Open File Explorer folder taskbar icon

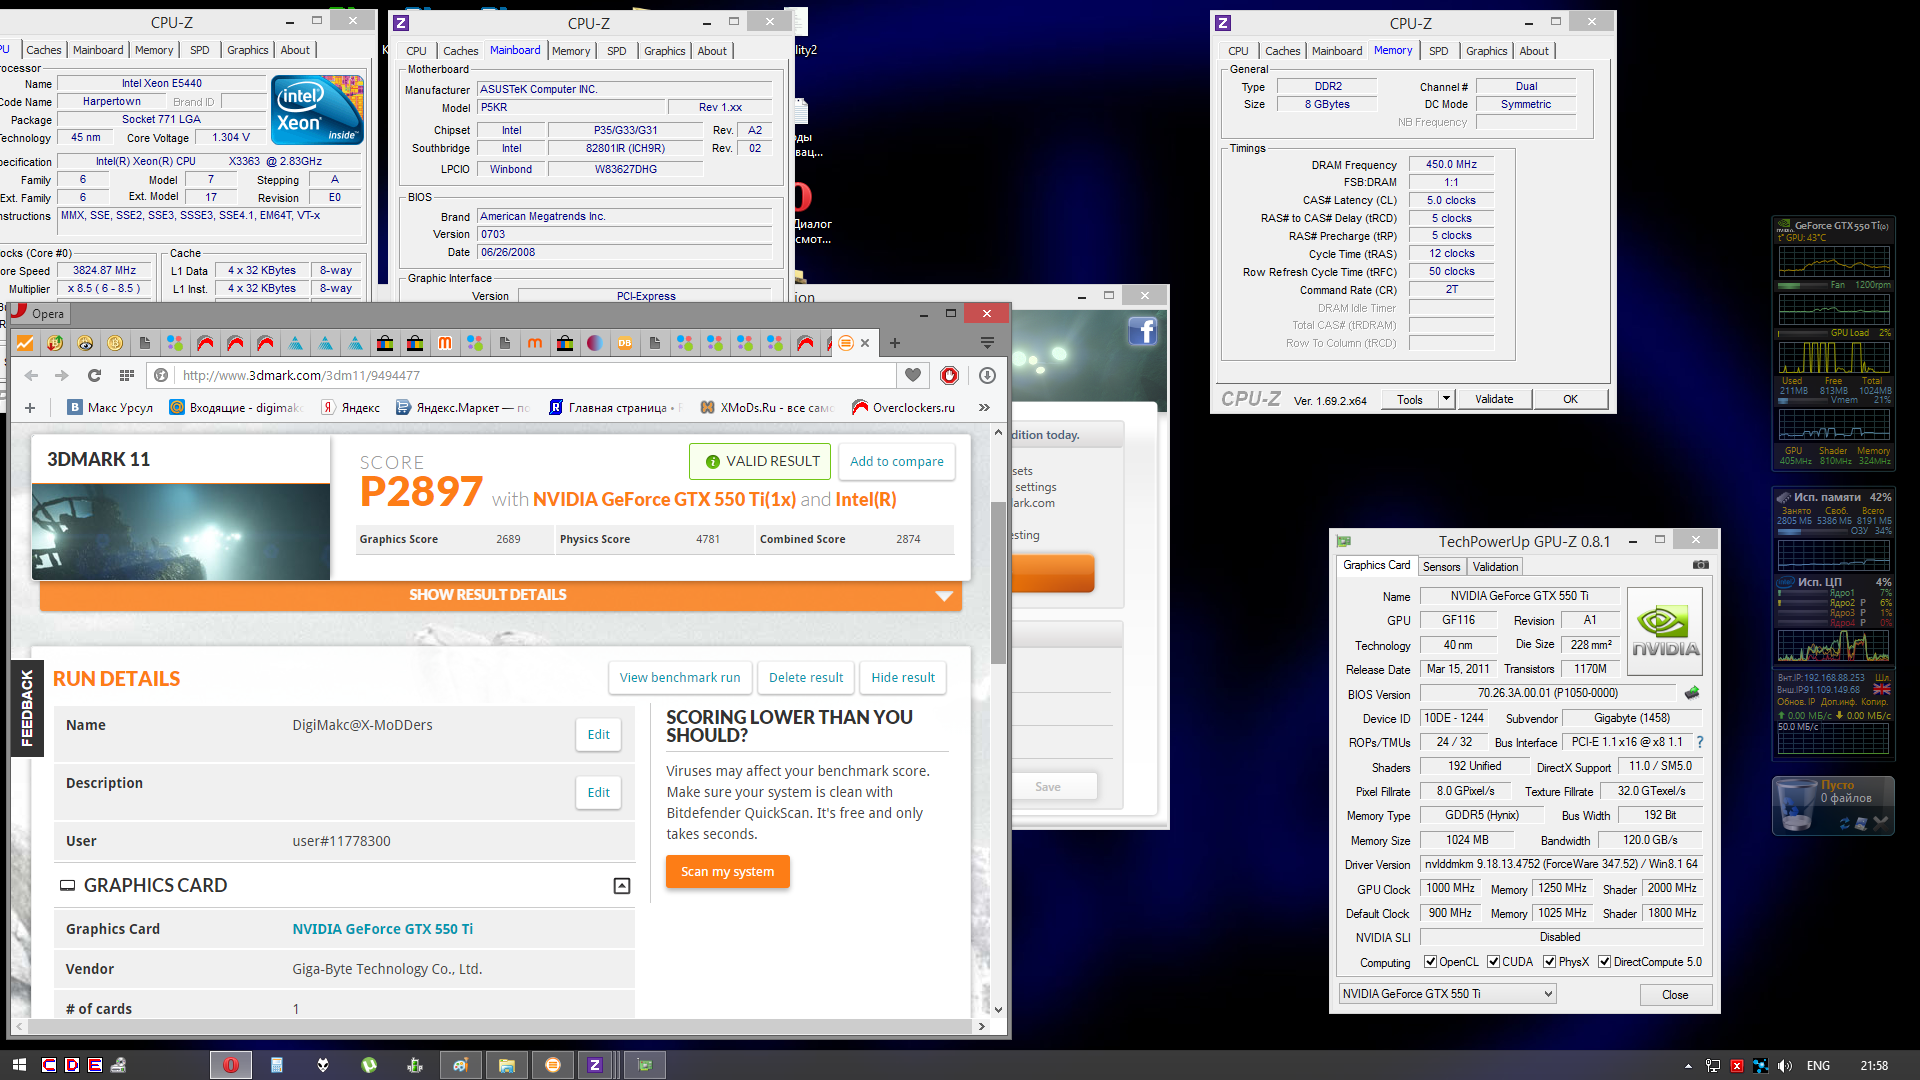(506, 1065)
